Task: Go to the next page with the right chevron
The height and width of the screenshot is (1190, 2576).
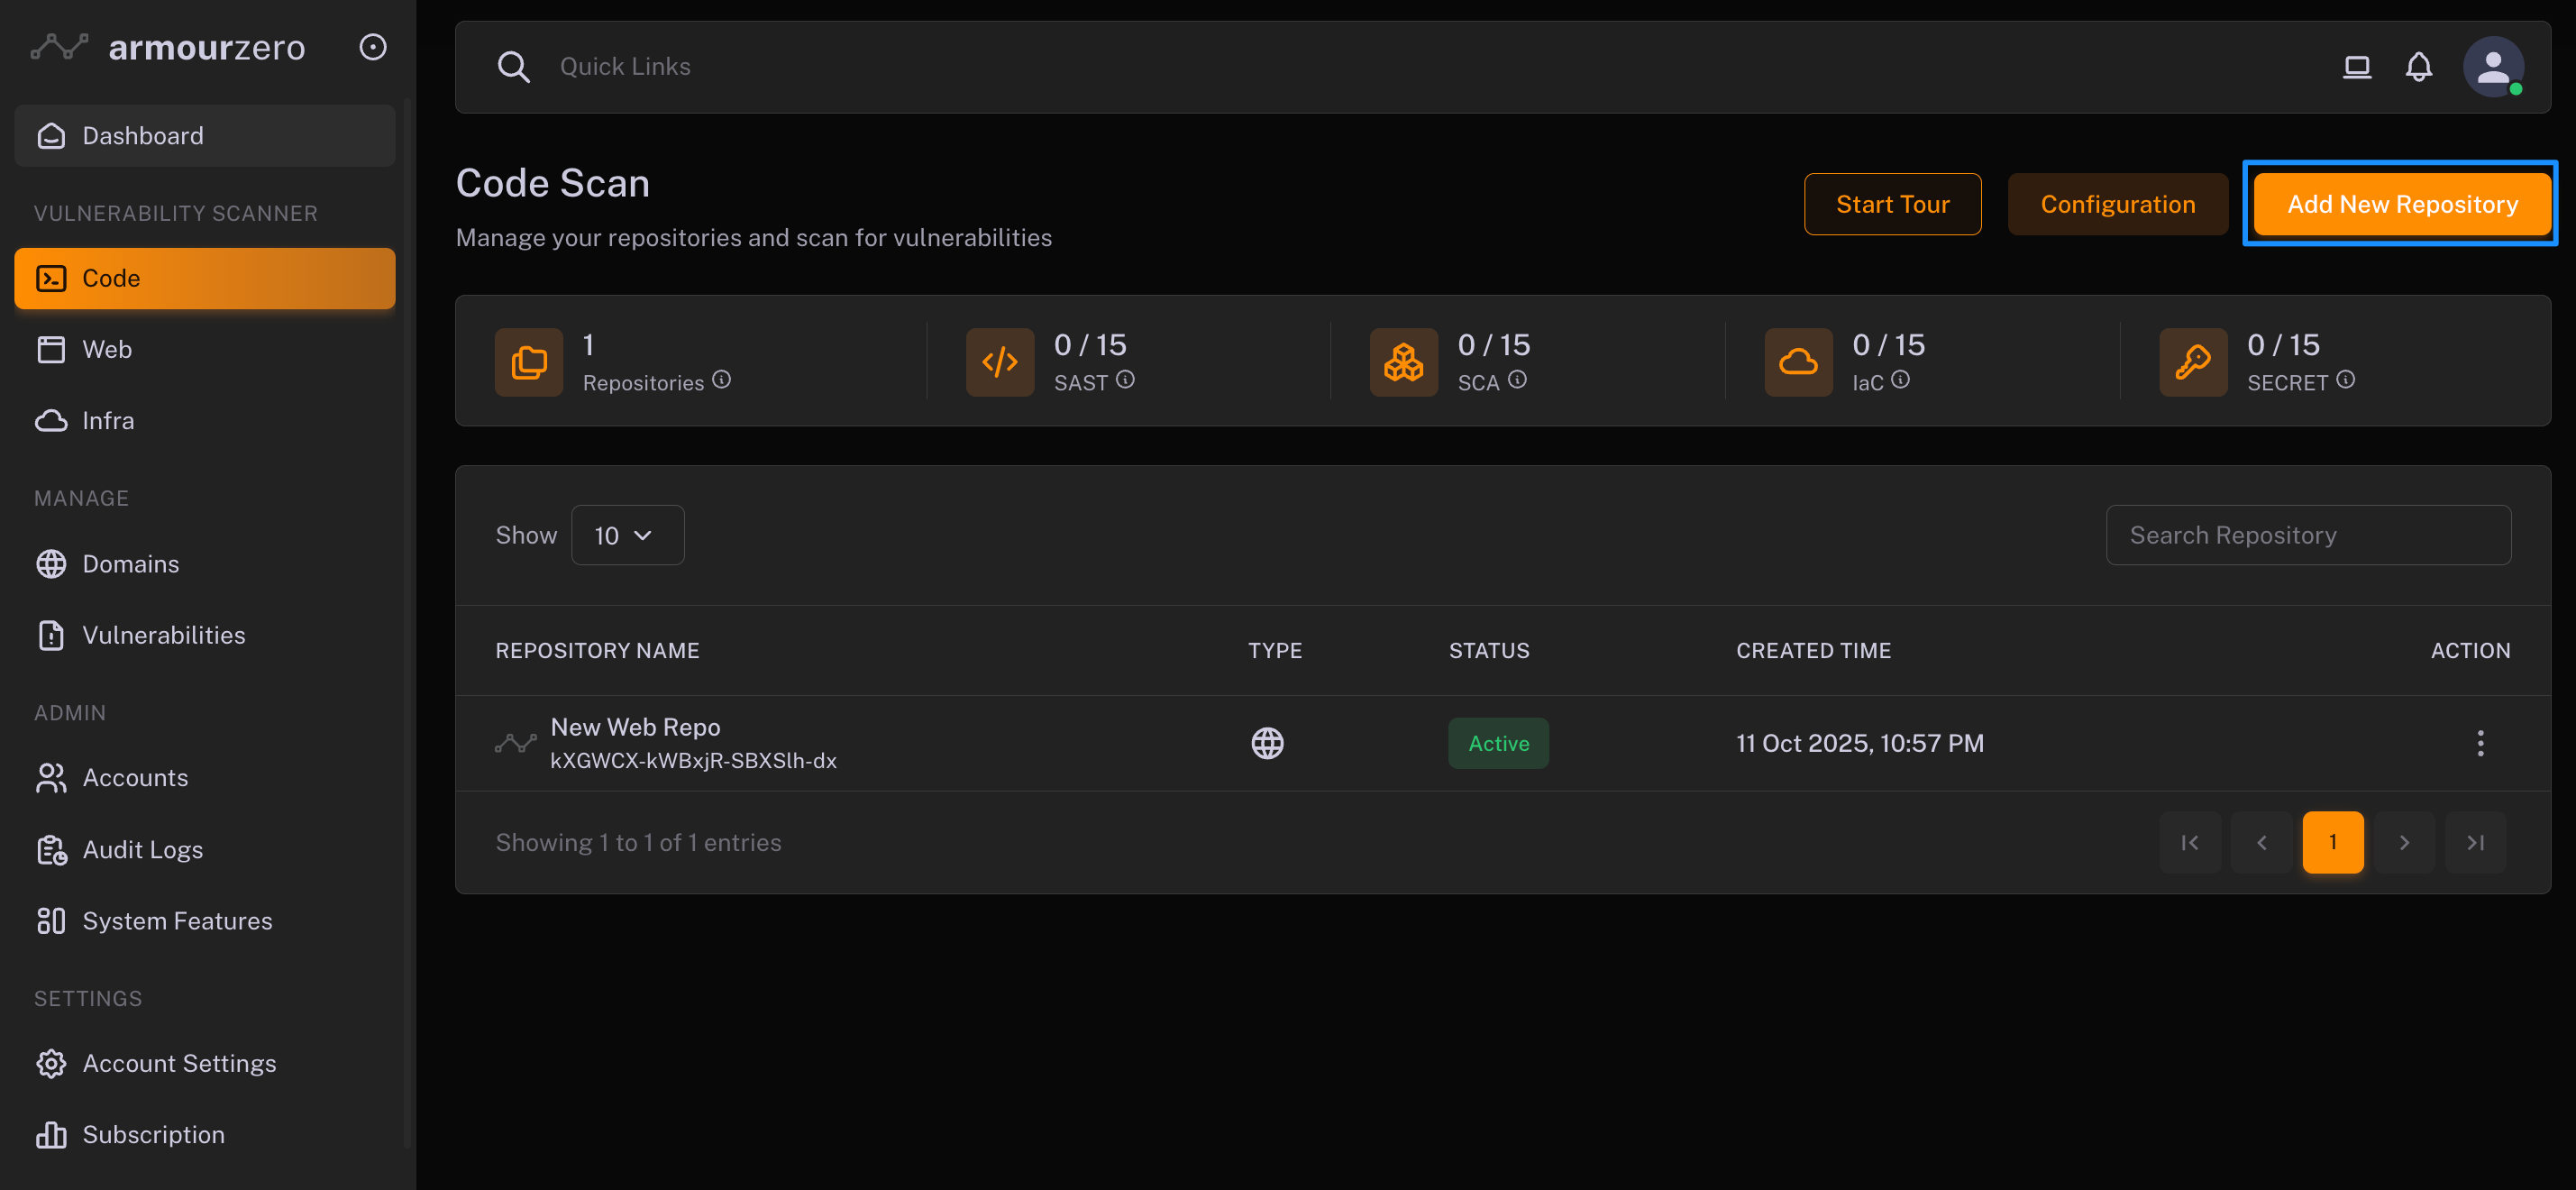Action: 2404,842
